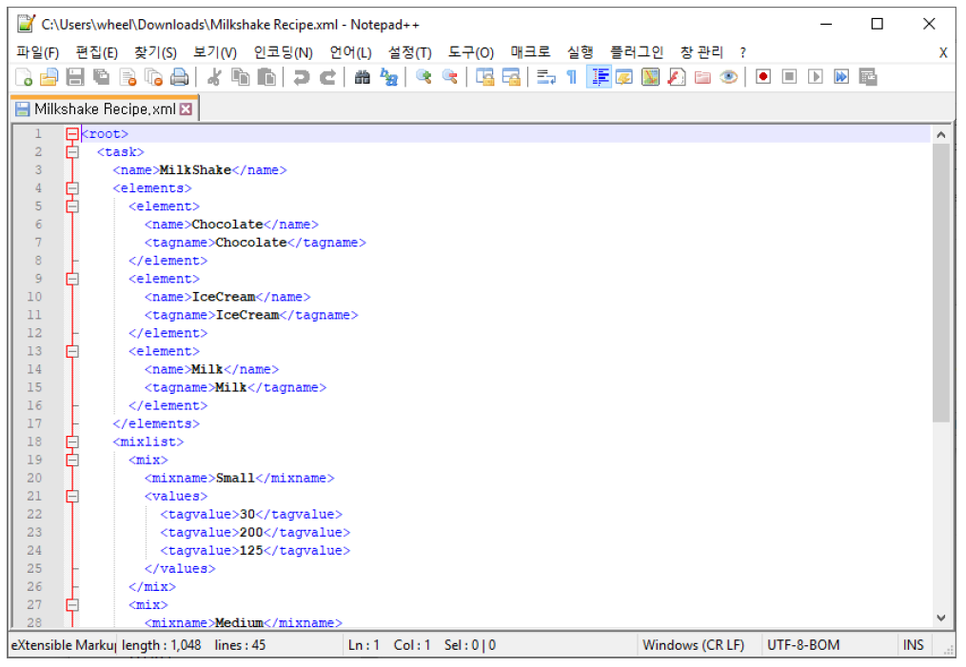Print the file using the printer icon
The image size is (966, 667).
tap(179, 77)
